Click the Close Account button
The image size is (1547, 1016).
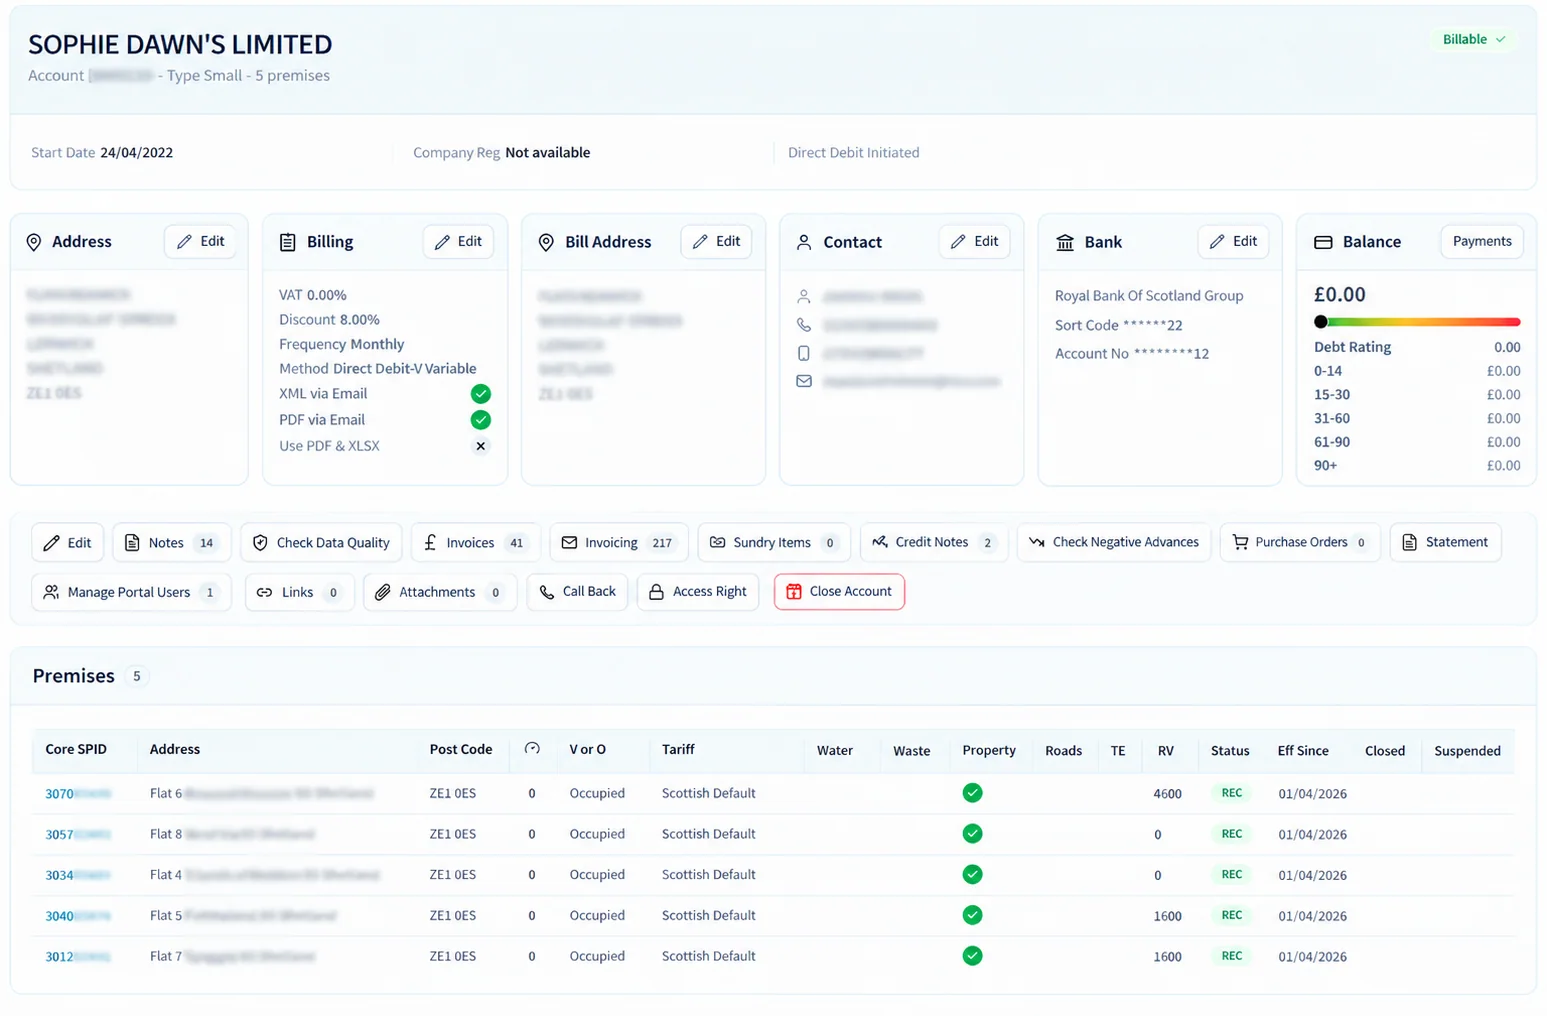coord(839,592)
